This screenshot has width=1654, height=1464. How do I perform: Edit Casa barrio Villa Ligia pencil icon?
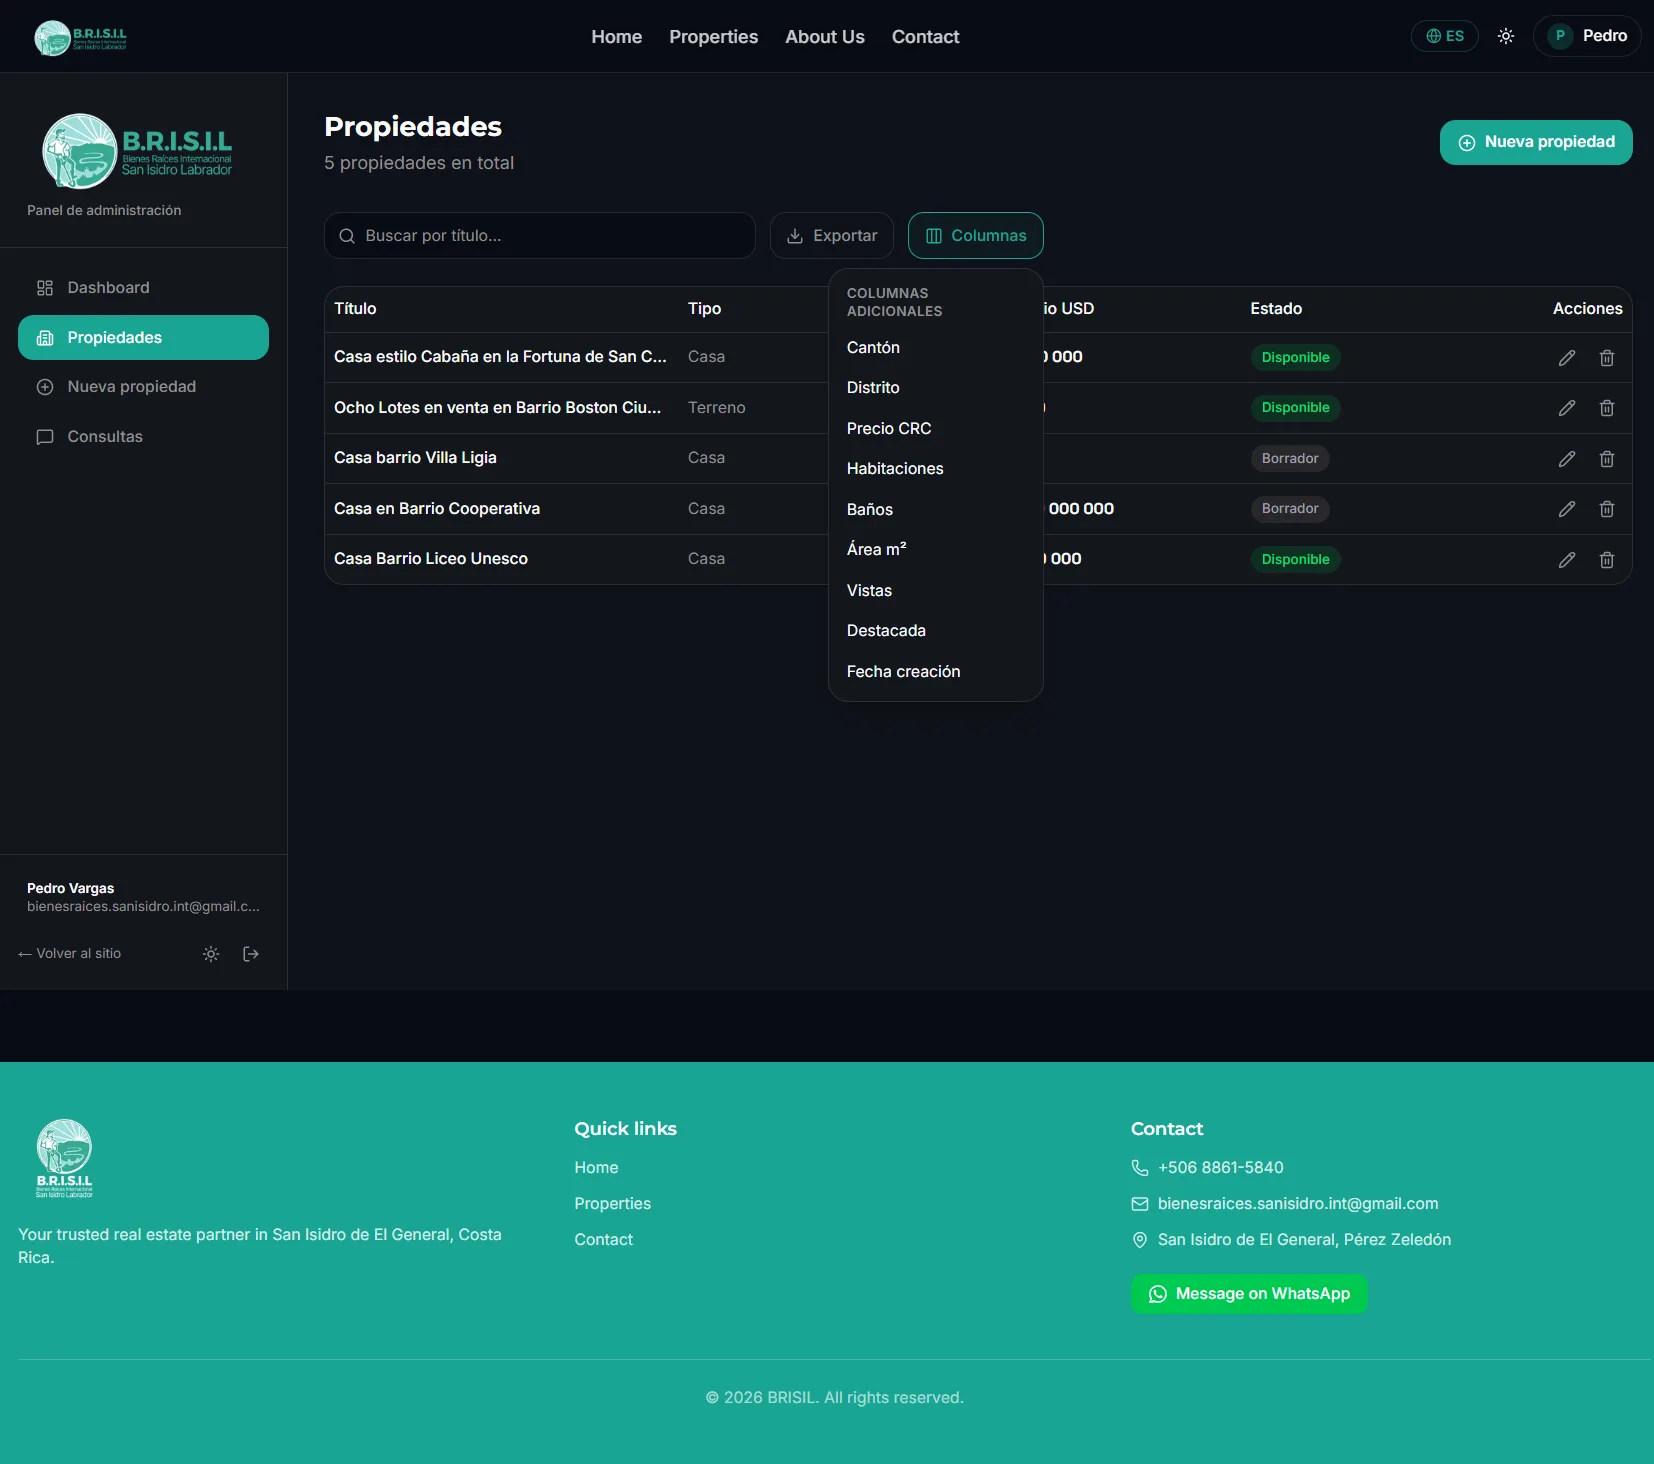coord(1567,459)
